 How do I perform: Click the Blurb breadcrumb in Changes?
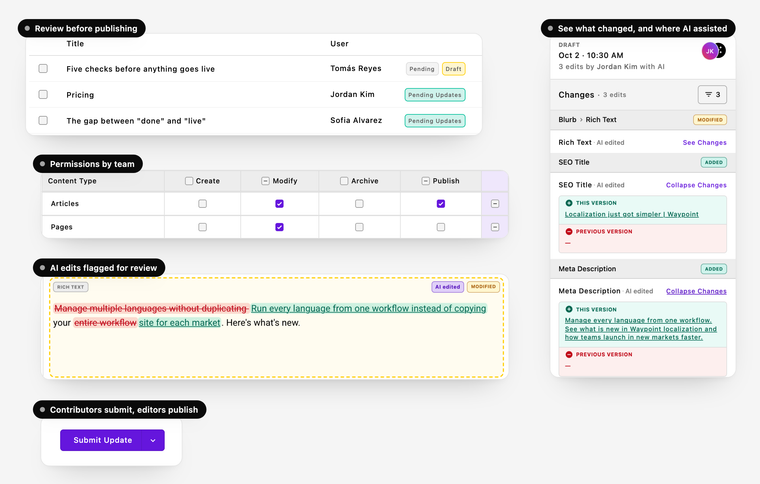pos(567,120)
